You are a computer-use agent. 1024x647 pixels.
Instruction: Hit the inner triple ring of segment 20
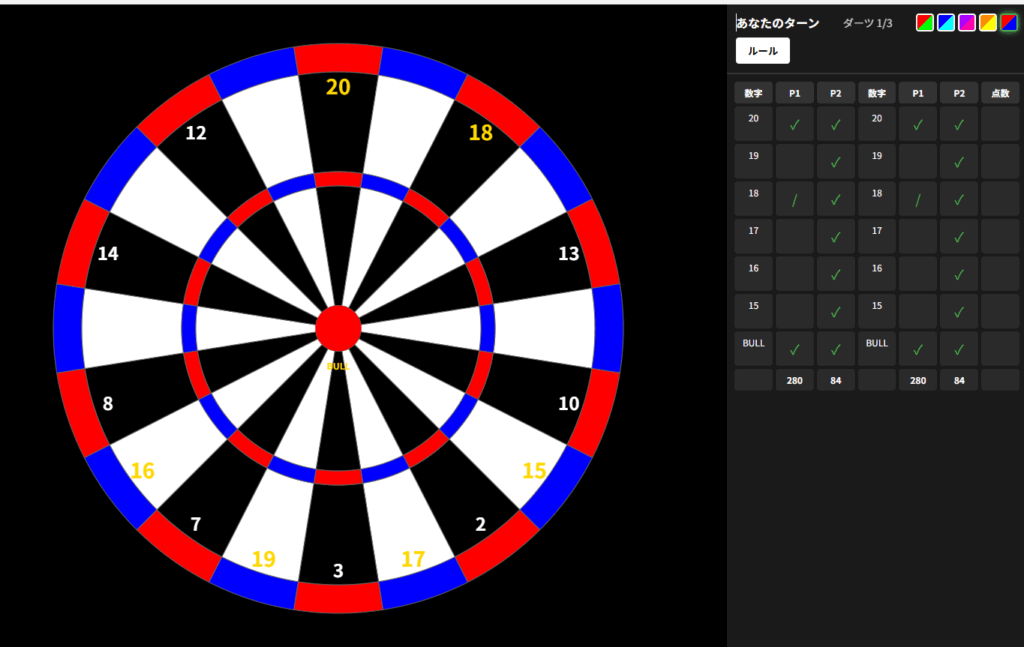click(338, 180)
